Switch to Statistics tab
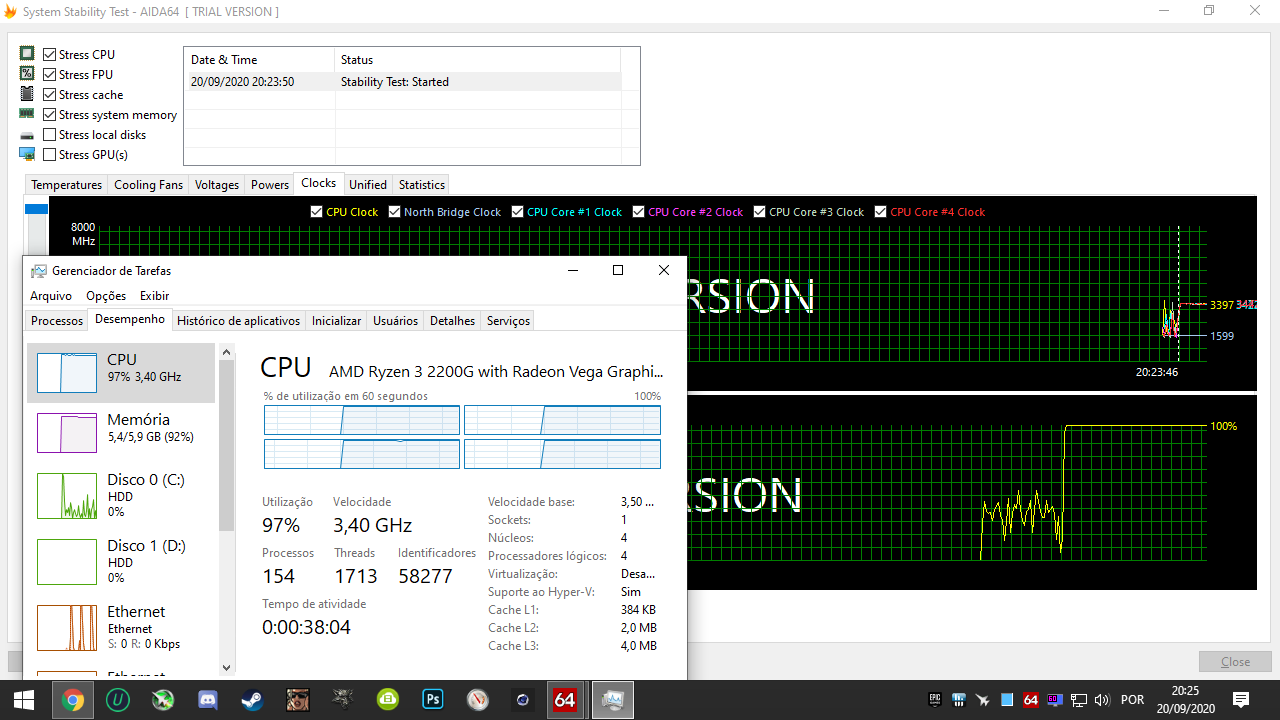 point(422,185)
